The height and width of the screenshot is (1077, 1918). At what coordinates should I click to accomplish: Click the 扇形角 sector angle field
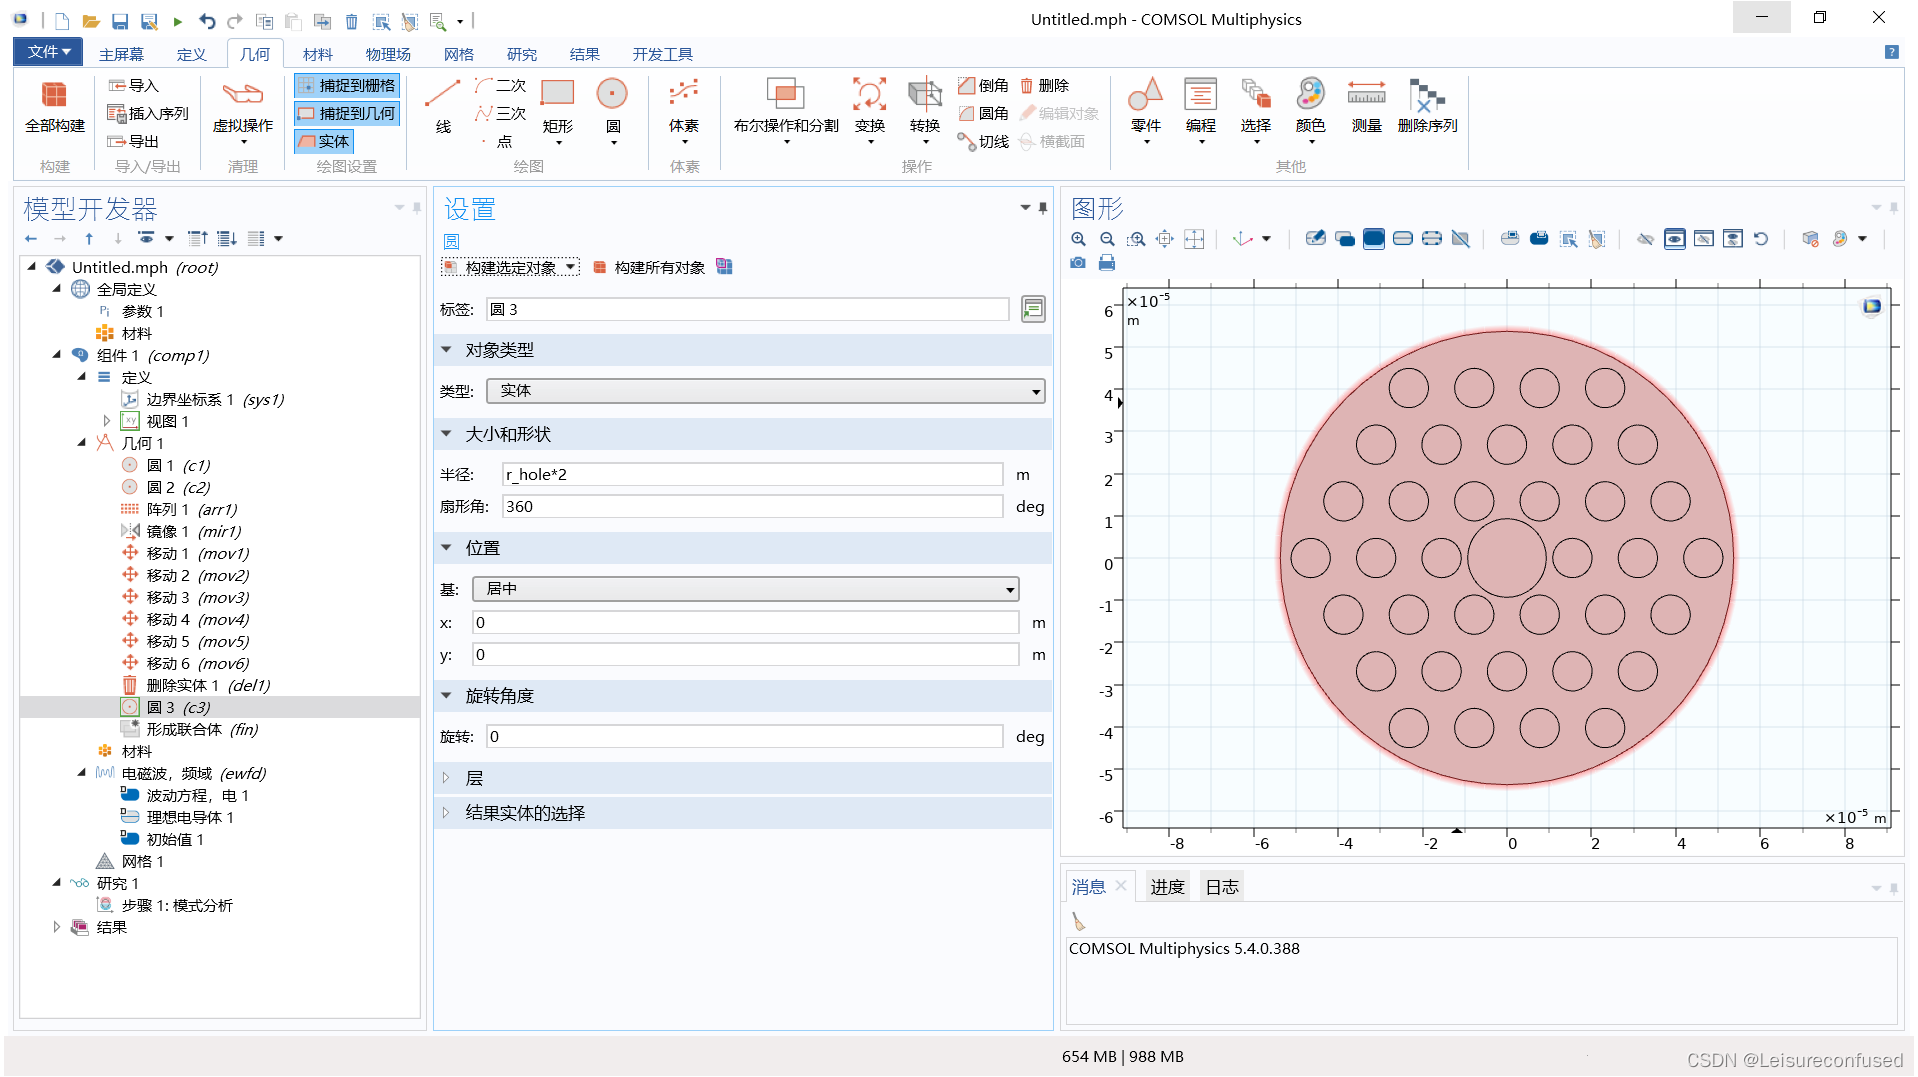click(x=752, y=507)
